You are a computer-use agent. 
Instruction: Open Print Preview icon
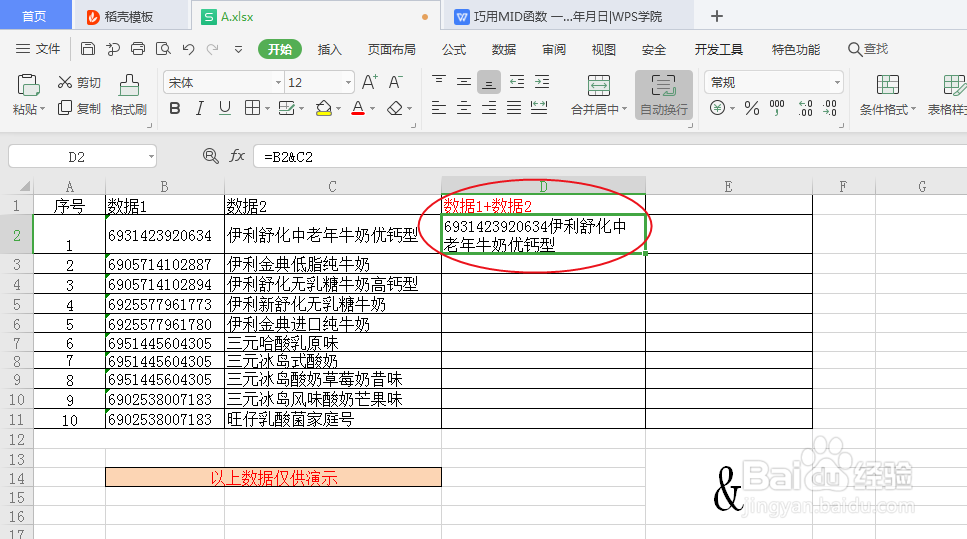[x=163, y=49]
